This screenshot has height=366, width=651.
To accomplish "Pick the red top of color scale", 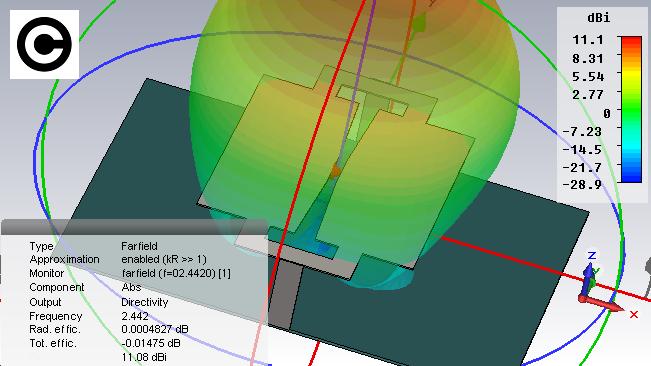I will click(x=631, y=42).
